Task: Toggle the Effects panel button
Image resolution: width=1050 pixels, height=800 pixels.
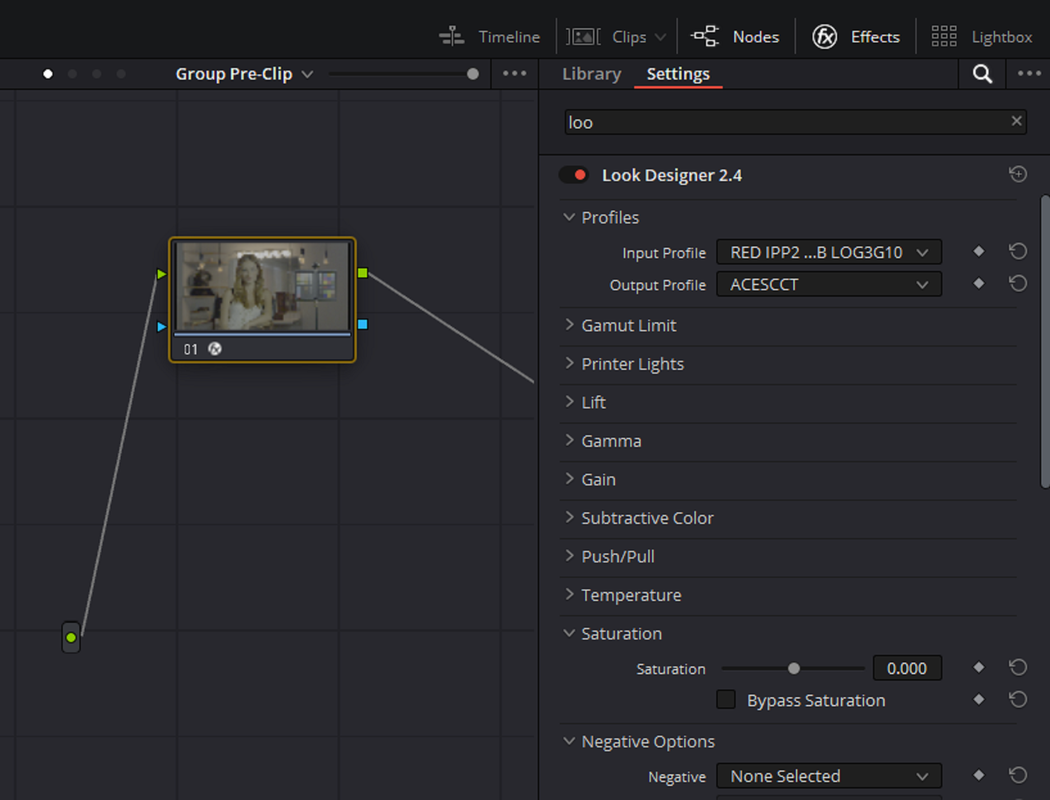Action: pos(856,36)
